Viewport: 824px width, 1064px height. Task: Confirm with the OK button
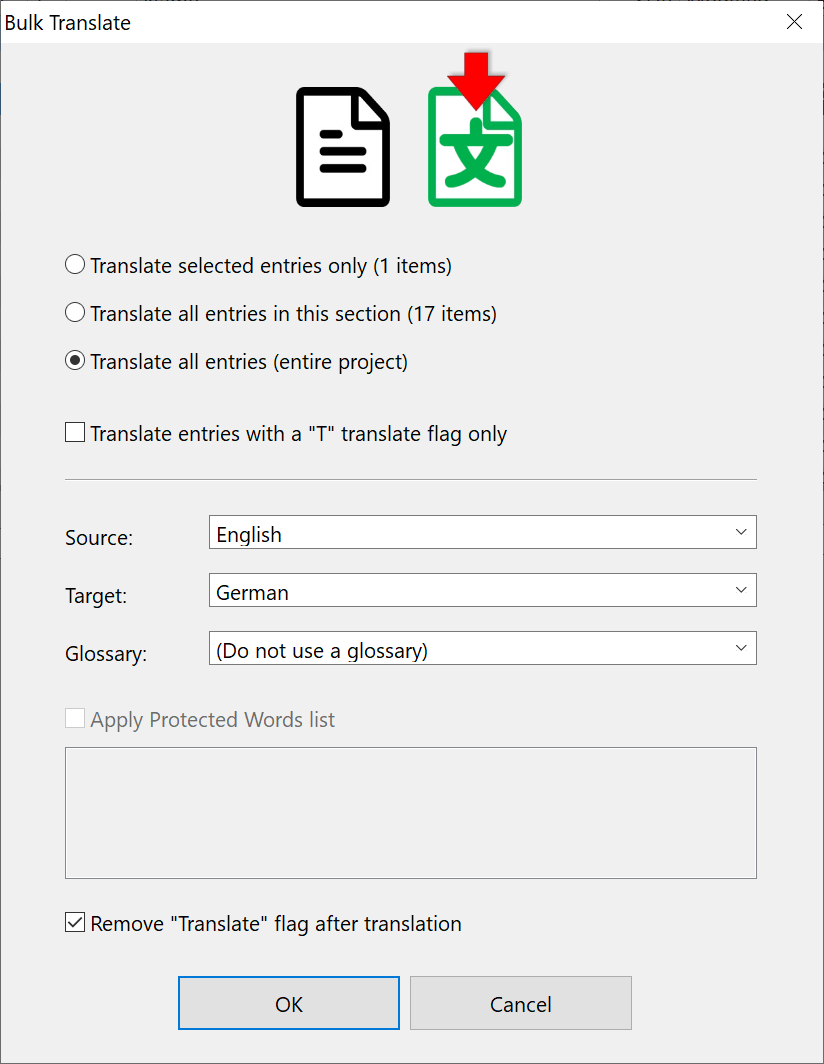(x=289, y=1004)
